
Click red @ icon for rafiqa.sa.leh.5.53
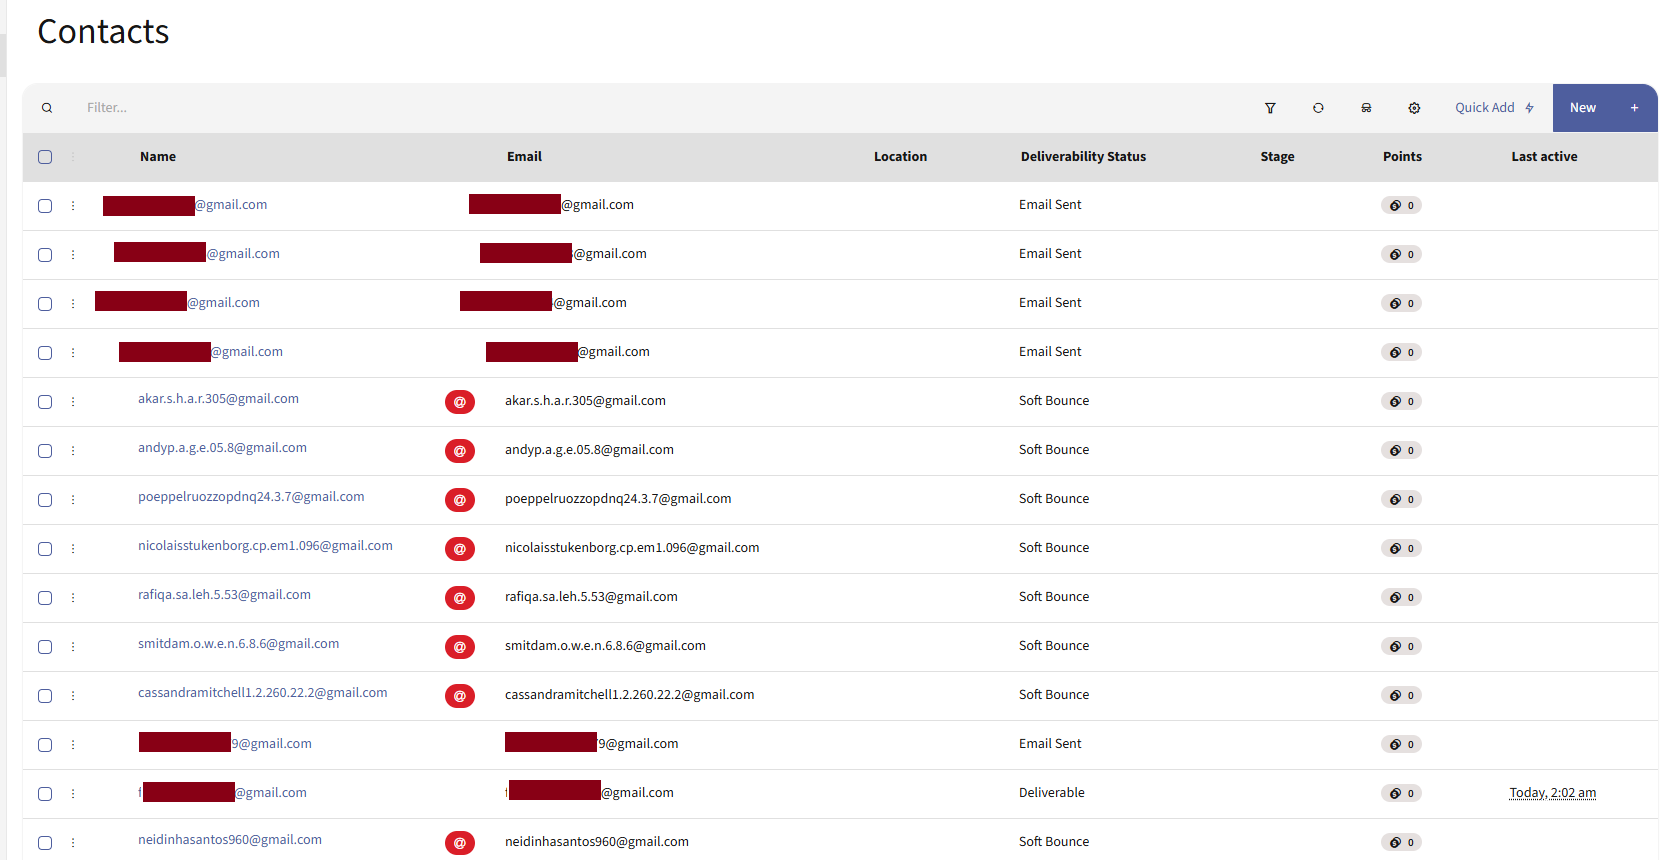click(x=460, y=598)
